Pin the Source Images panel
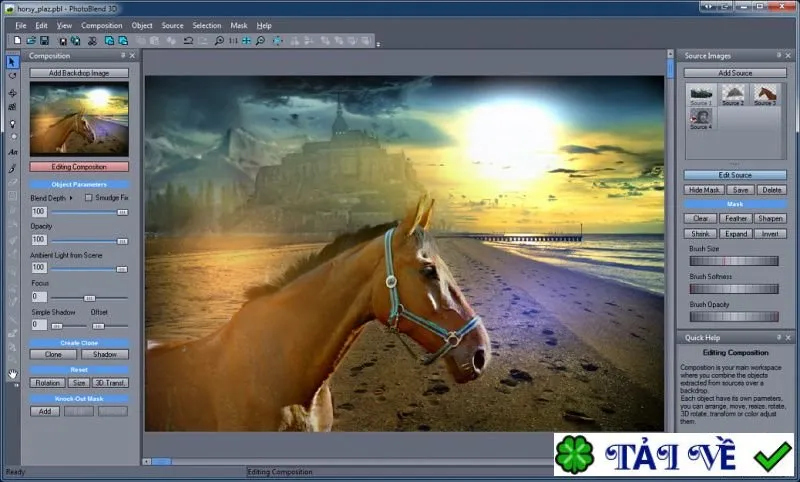 (x=779, y=55)
